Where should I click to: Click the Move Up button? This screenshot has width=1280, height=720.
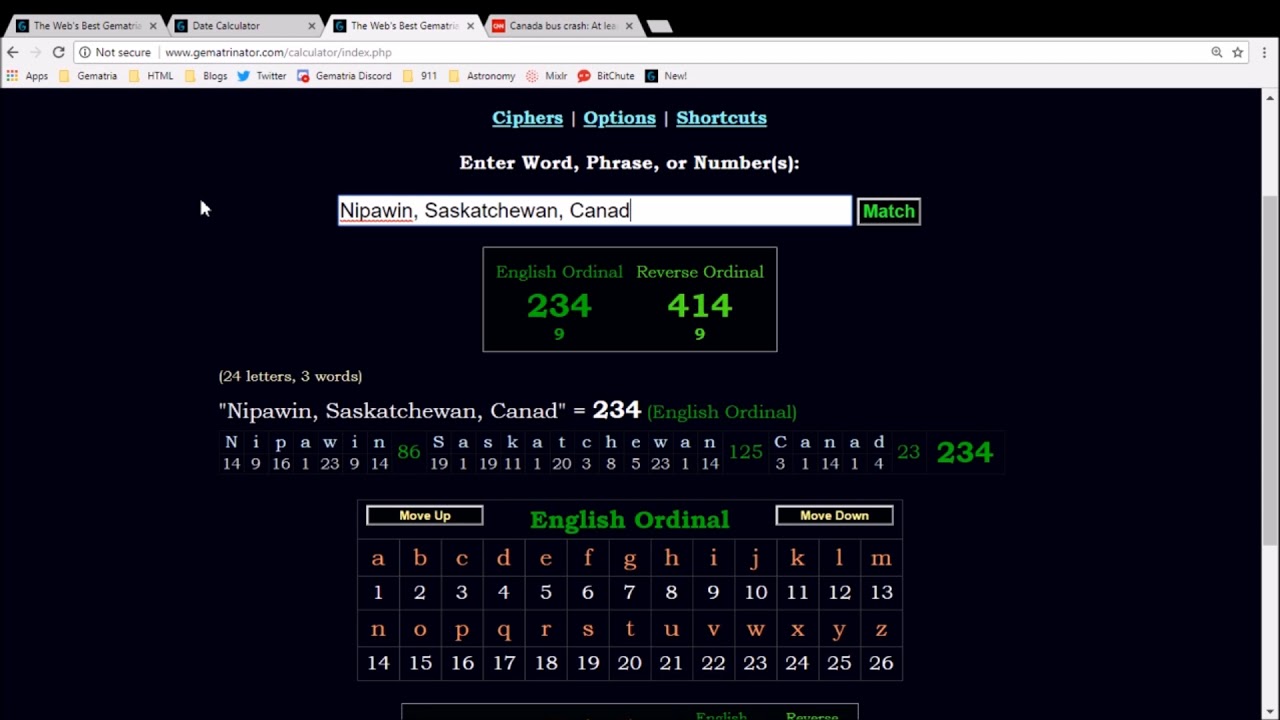pyautogui.click(x=425, y=516)
